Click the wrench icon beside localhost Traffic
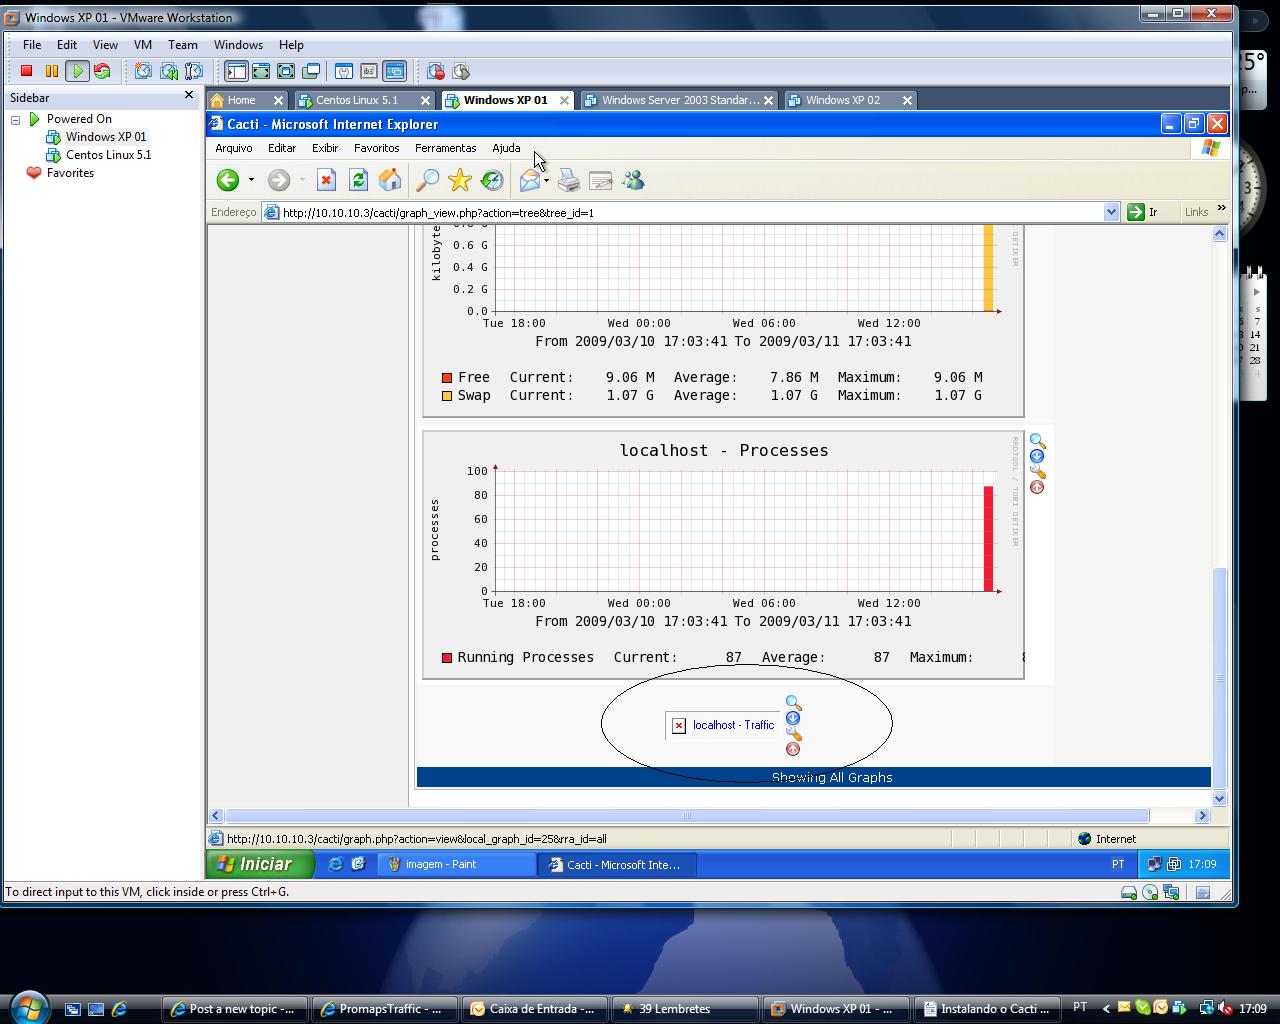The height and width of the screenshot is (1024, 1280). click(x=793, y=733)
